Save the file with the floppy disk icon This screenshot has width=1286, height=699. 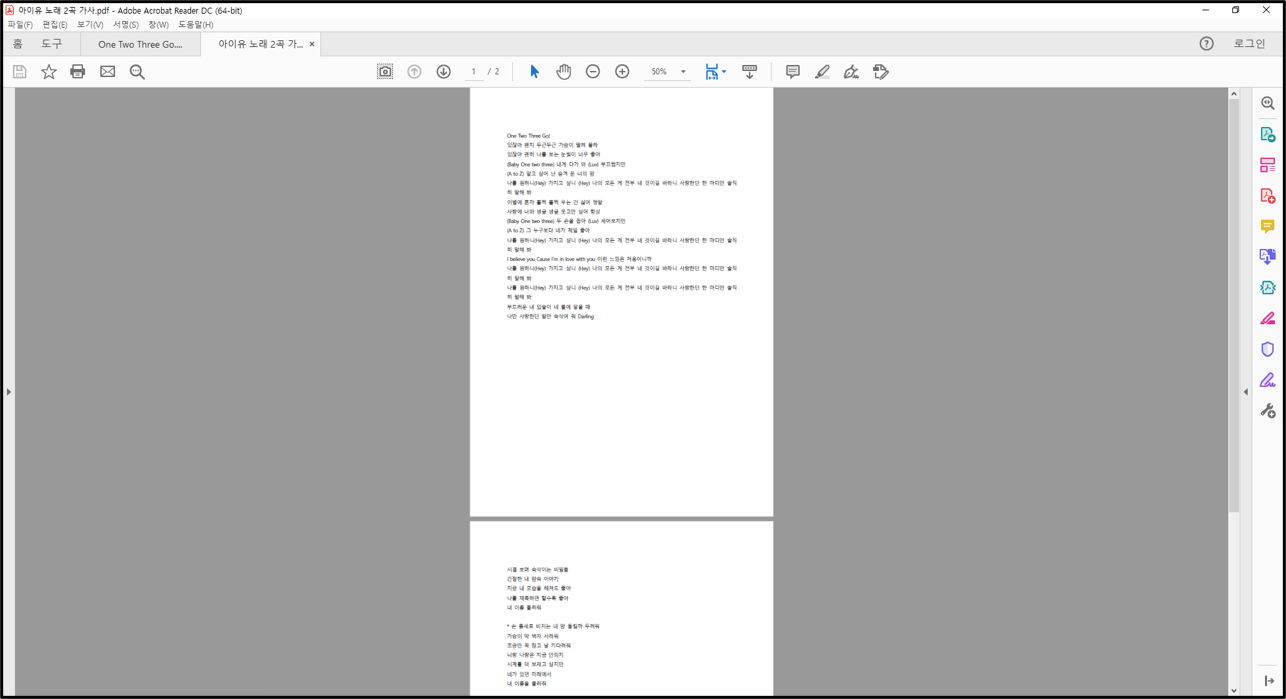point(19,72)
